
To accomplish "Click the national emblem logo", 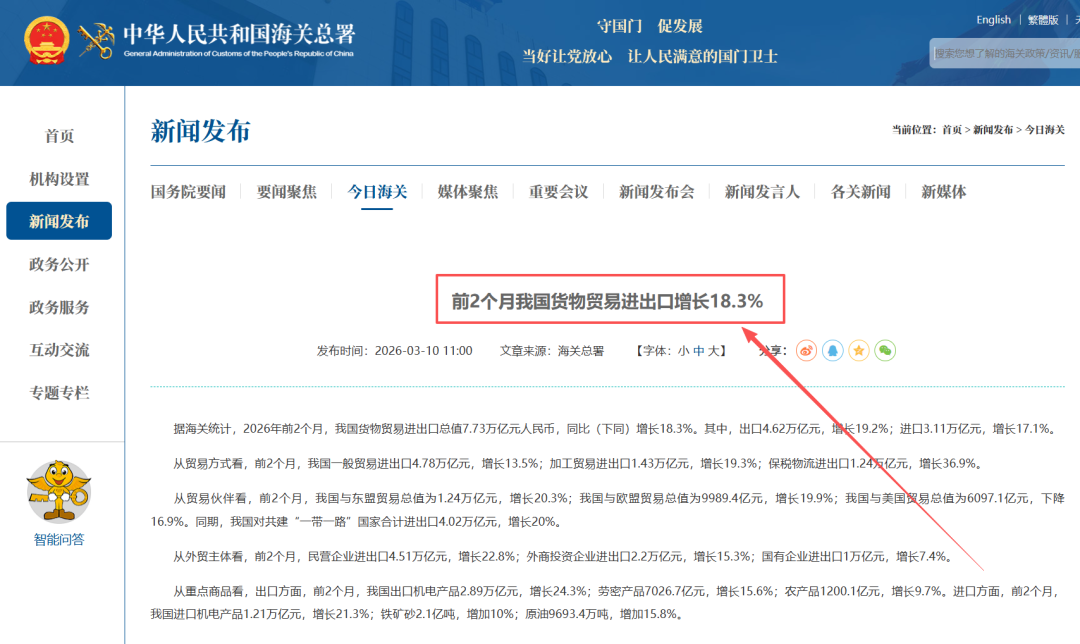I will click(46, 40).
